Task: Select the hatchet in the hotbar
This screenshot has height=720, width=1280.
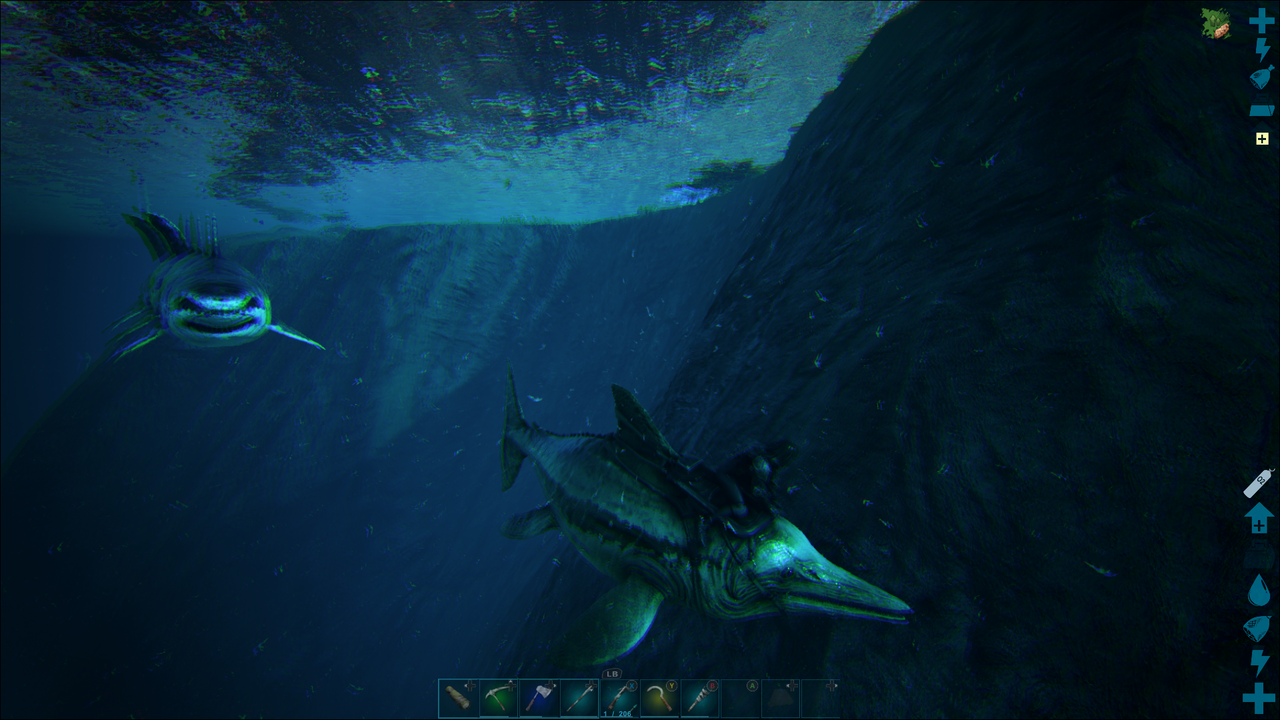Action: coord(538,699)
